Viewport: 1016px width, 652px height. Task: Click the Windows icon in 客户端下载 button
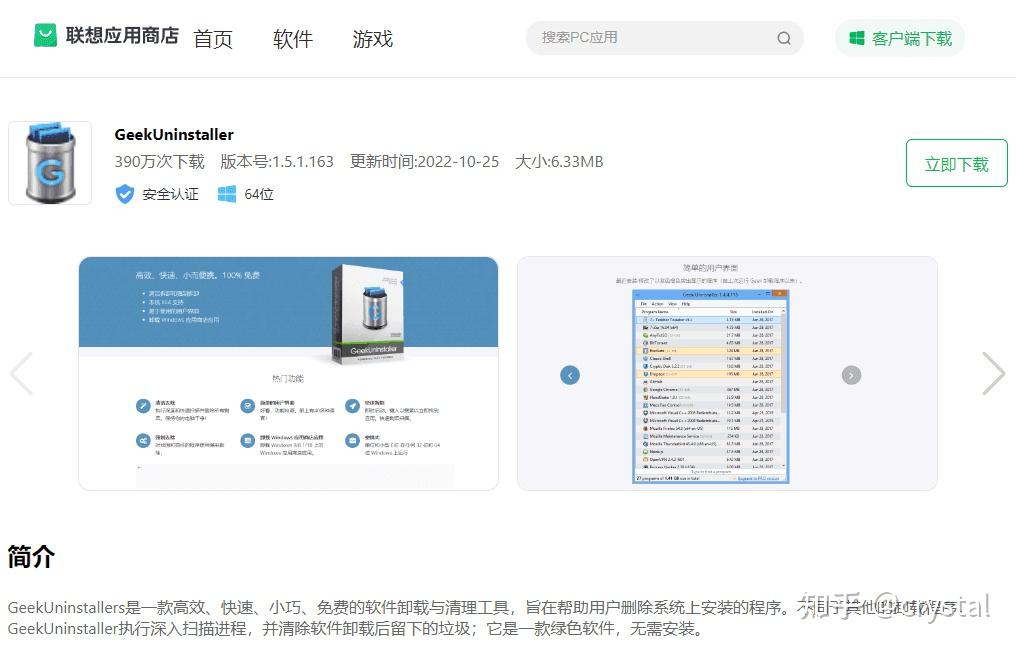857,38
